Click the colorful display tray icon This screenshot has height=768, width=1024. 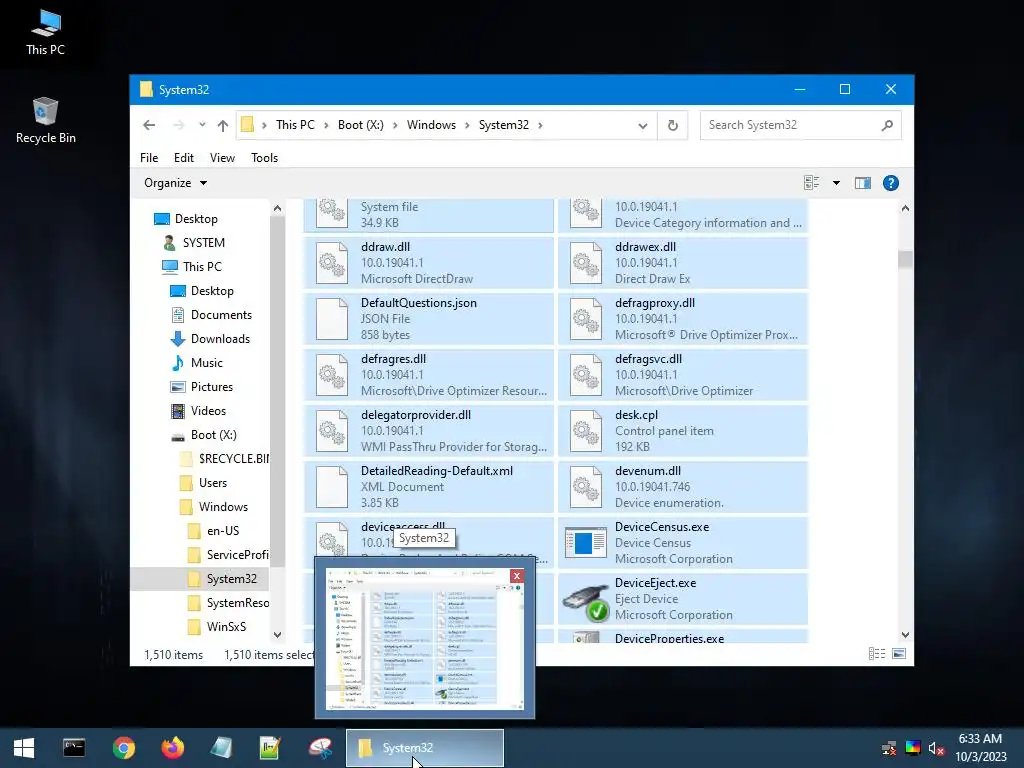point(913,748)
